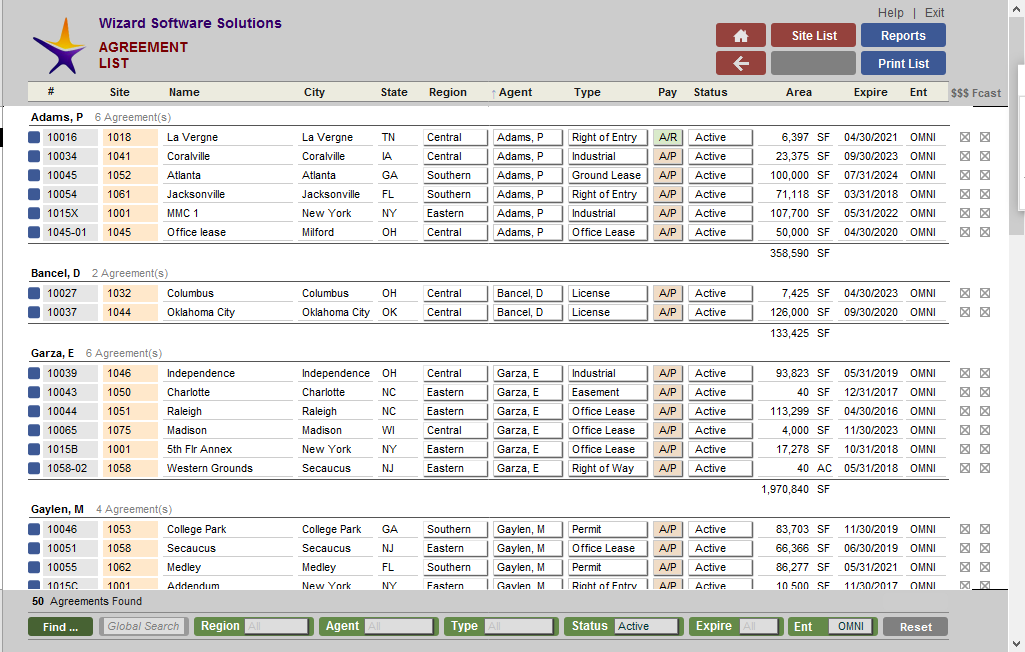
Task: Click the Wizard Software star logo
Action: tap(59, 46)
